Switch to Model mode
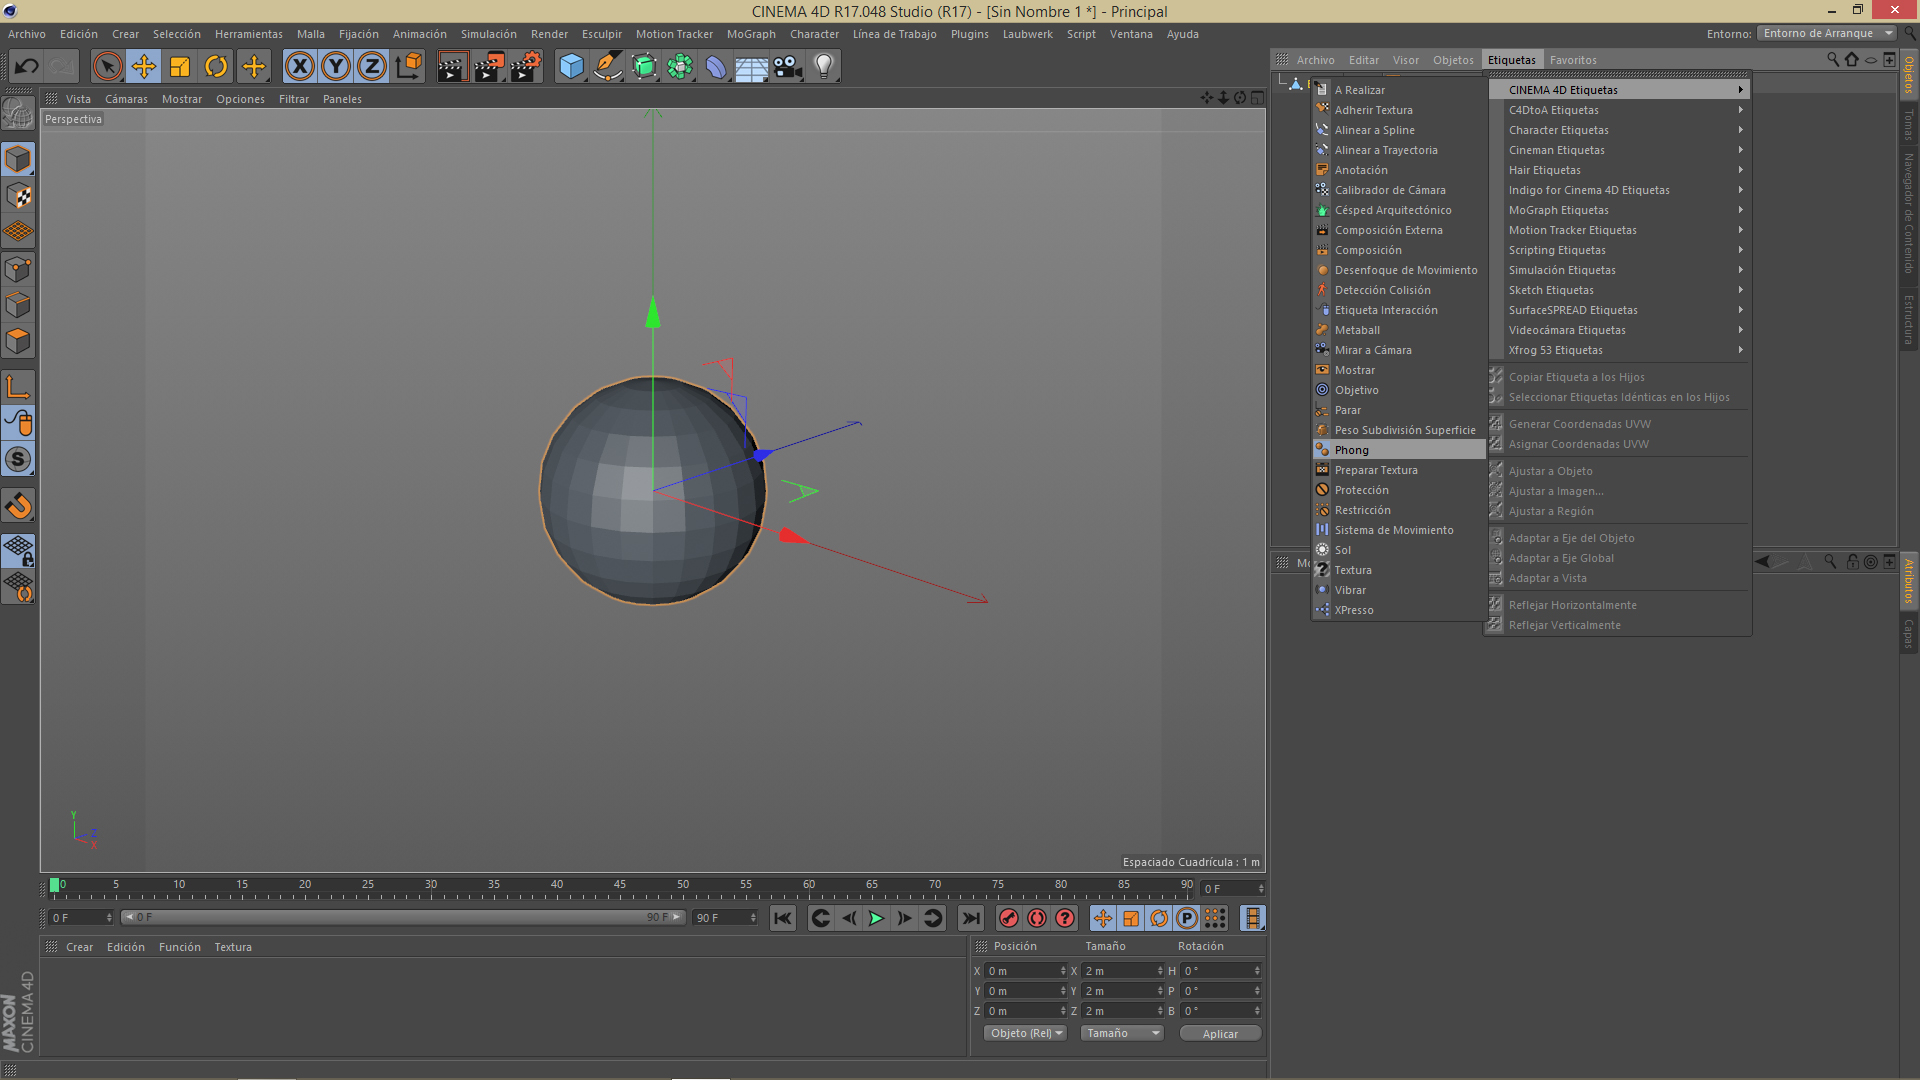 18,159
